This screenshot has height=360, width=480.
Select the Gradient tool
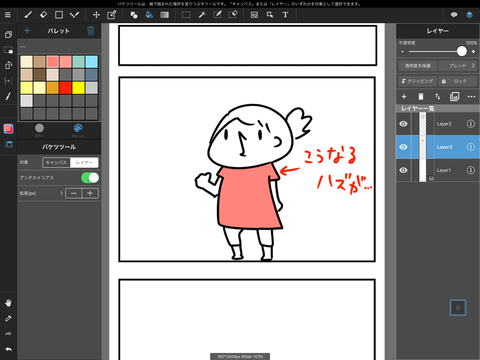165,15
